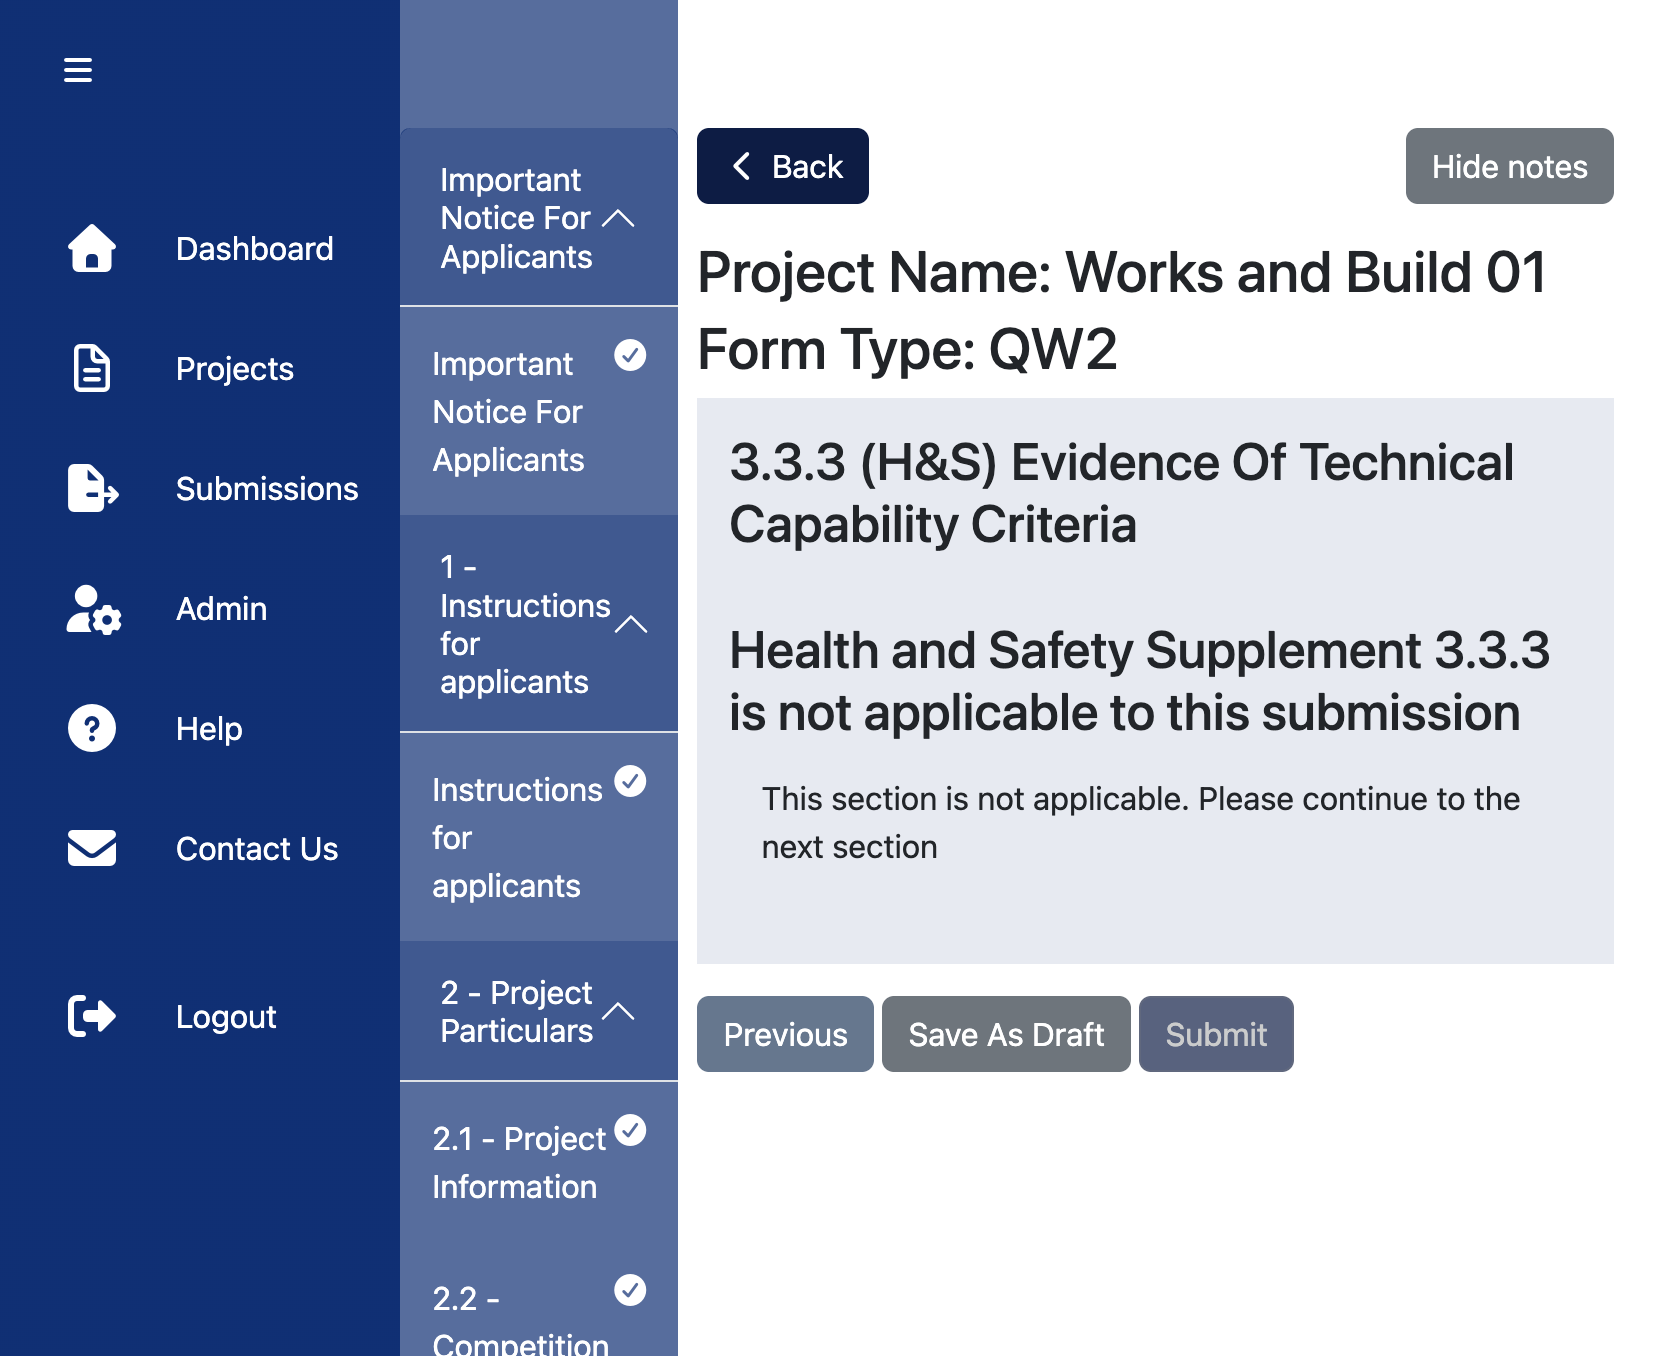The image size is (1670, 1356).
Task: Go to Submissions in sidebar
Action: coord(267,489)
